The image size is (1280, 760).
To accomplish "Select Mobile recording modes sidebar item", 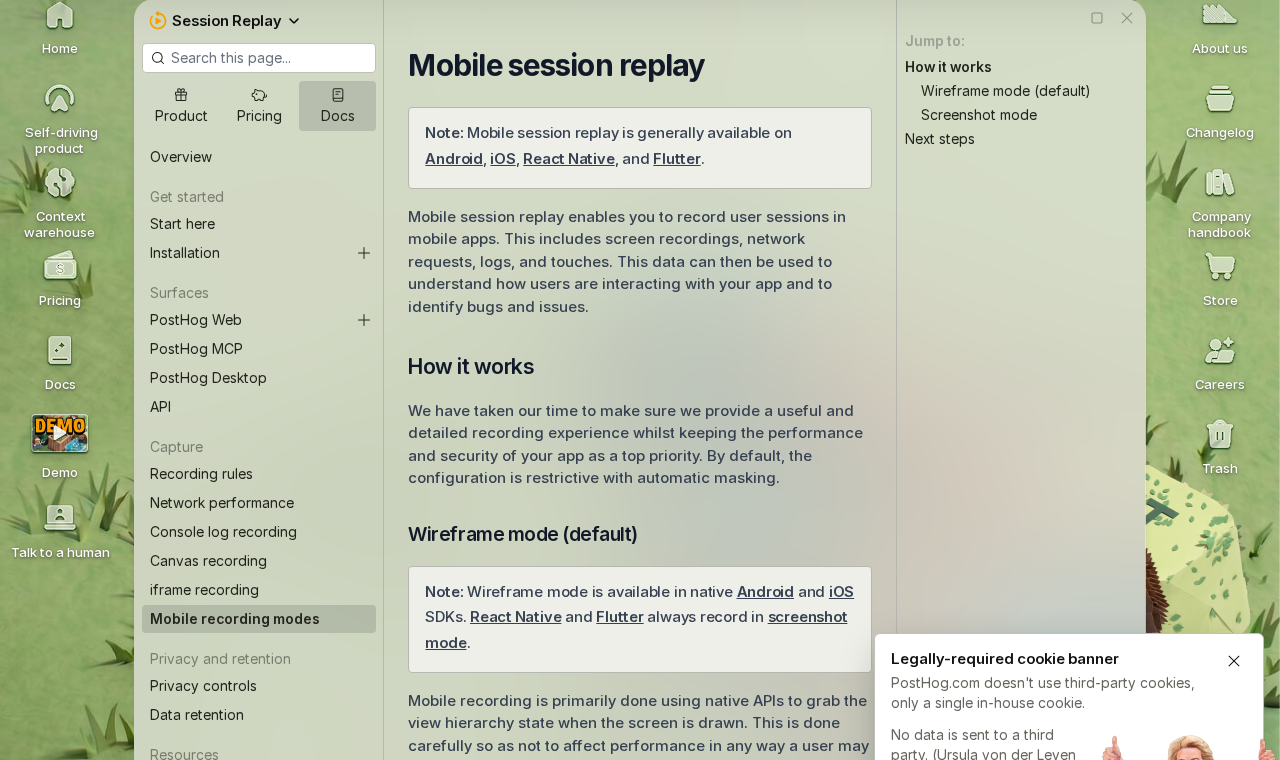I will [x=259, y=619].
